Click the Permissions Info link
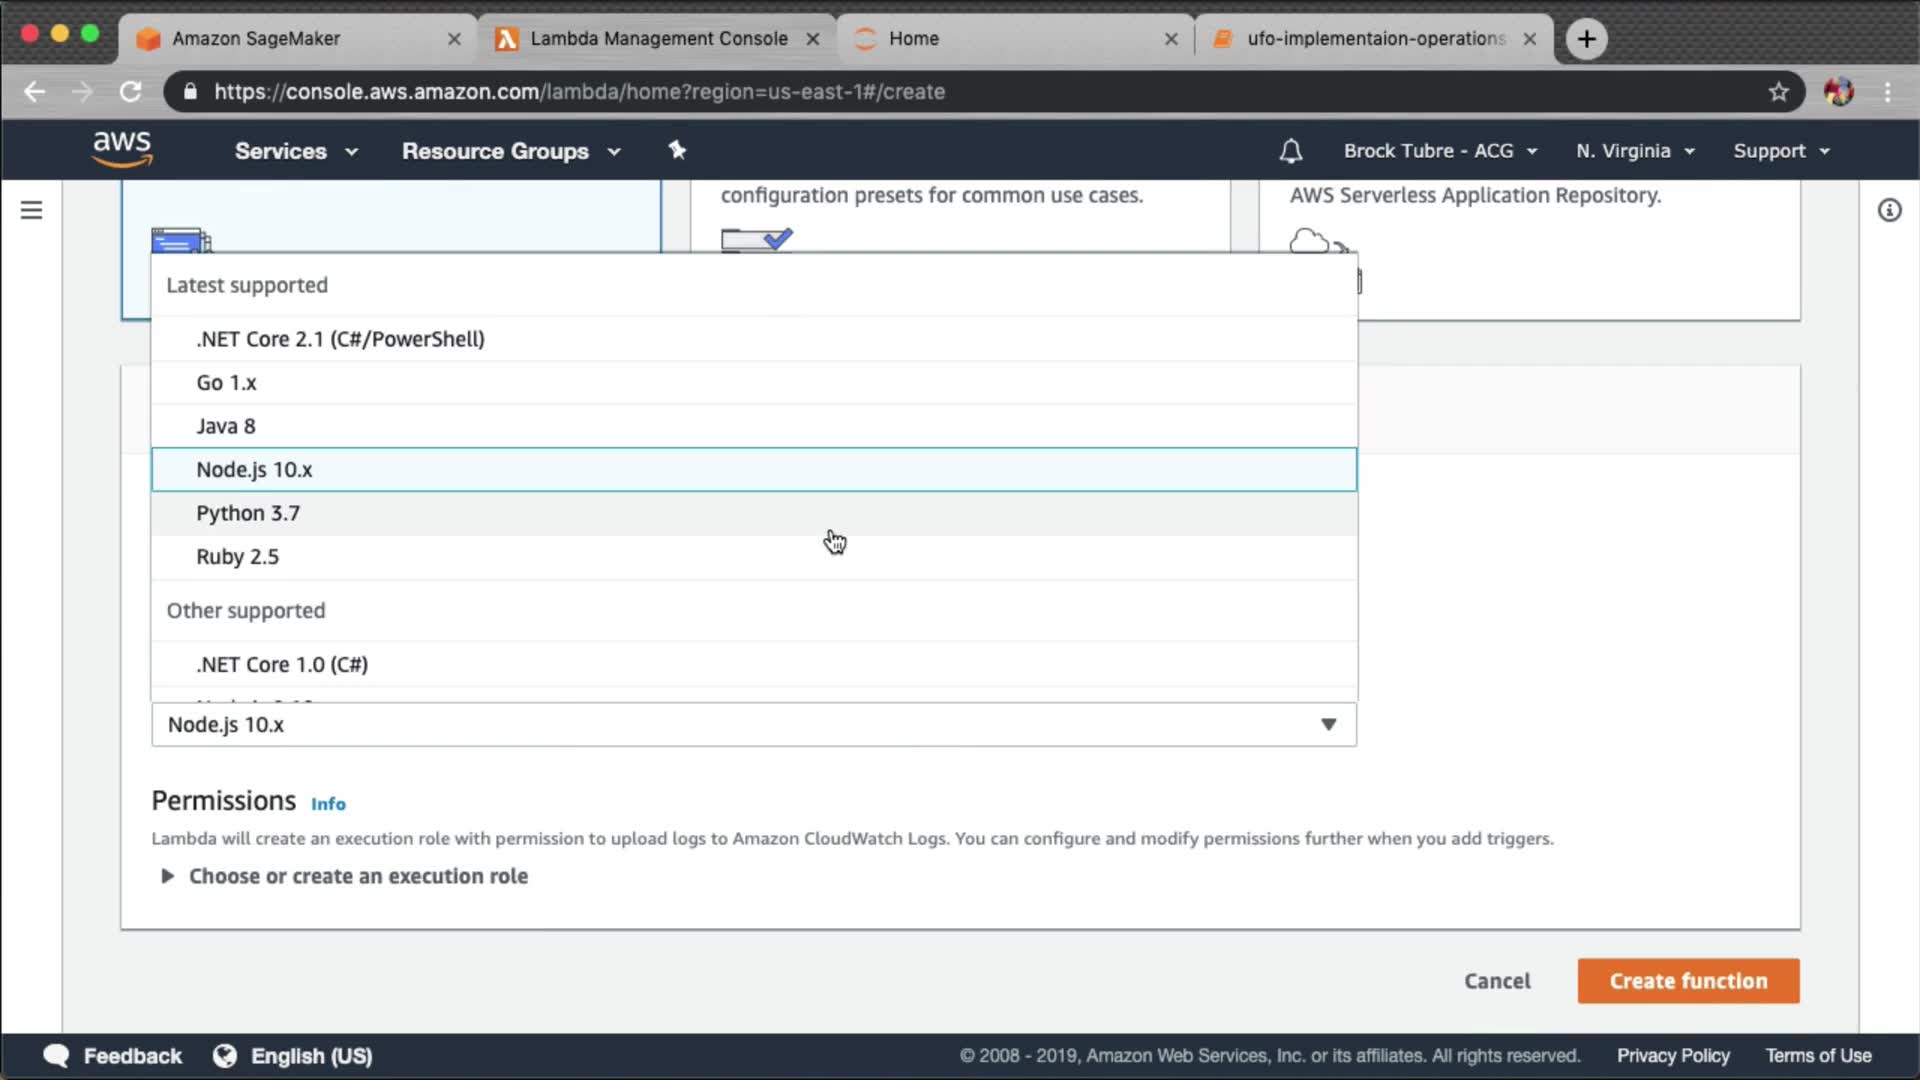1920x1080 pixels. coord(328,804)
